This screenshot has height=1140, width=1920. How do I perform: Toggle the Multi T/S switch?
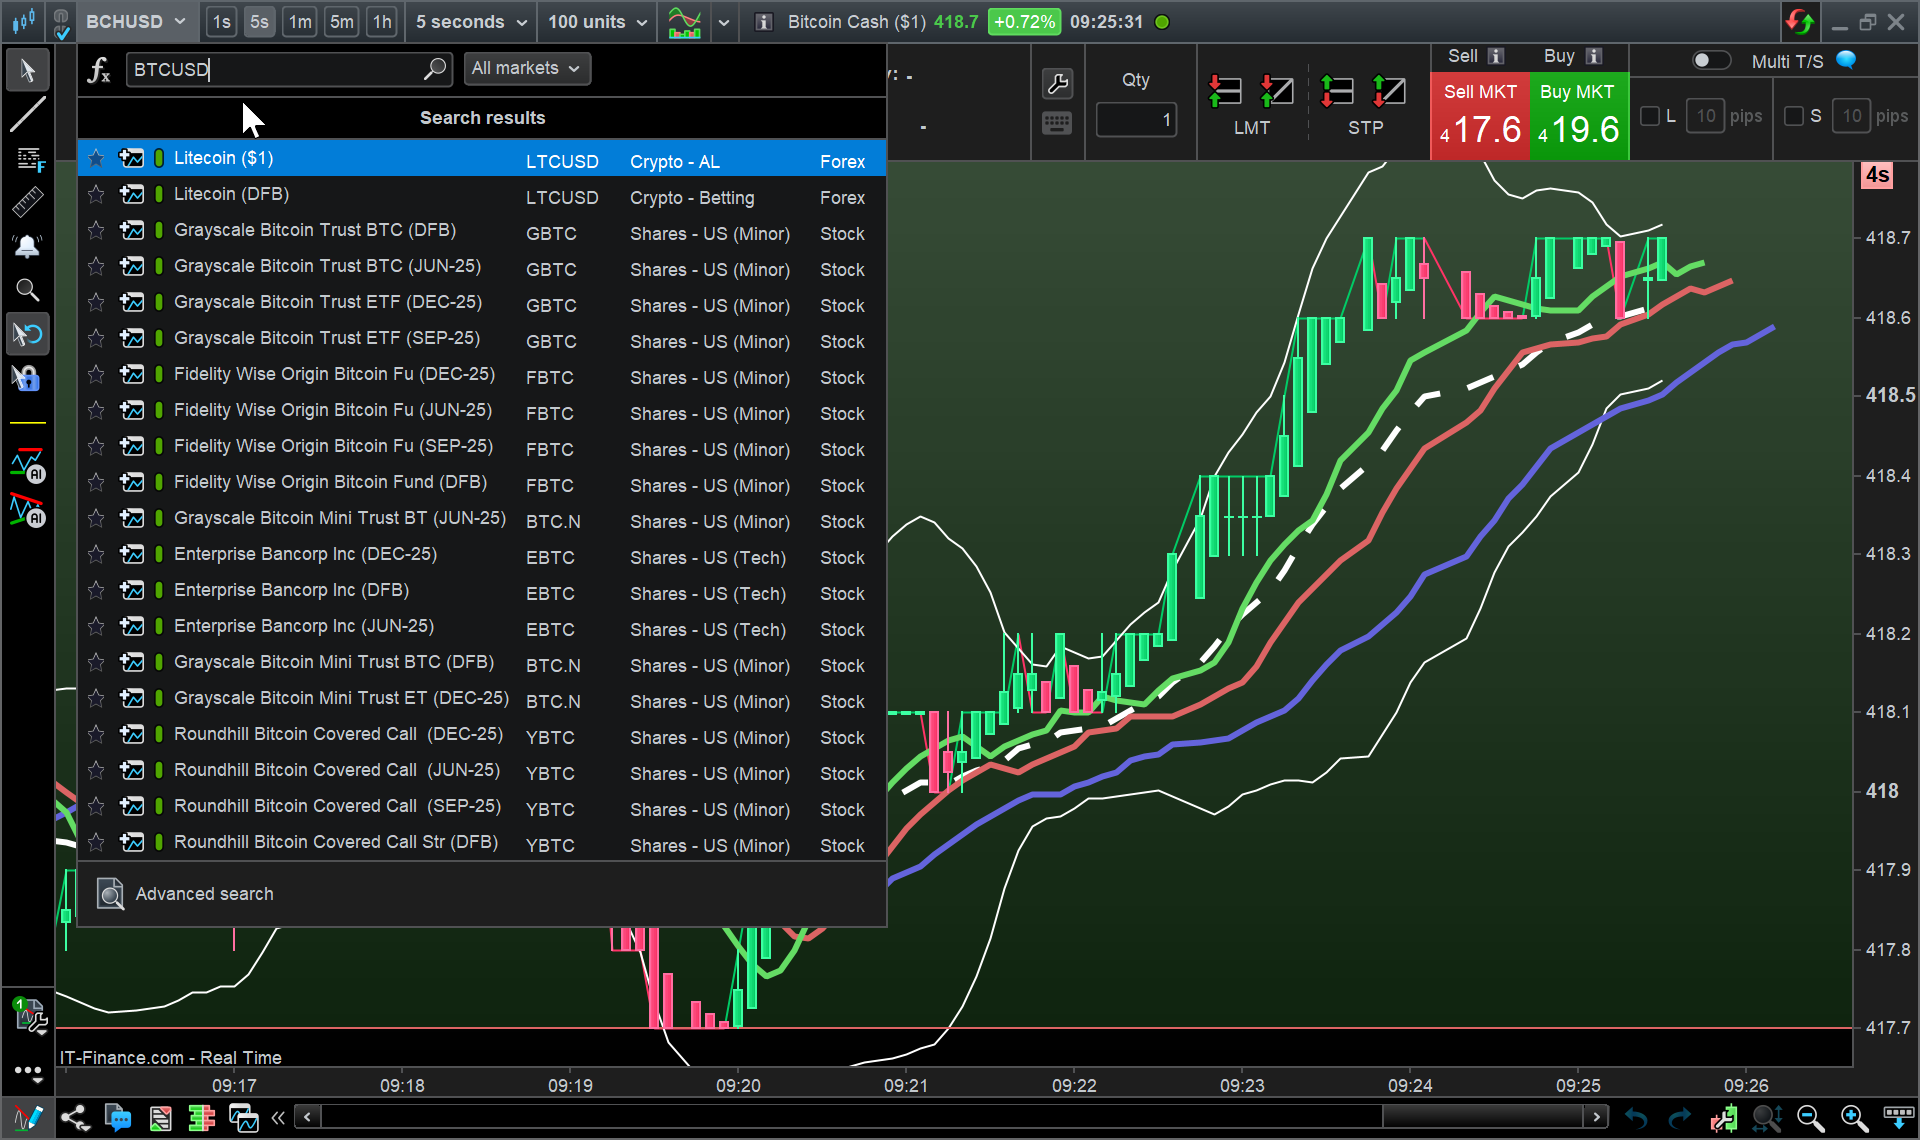pos(1710,61)
